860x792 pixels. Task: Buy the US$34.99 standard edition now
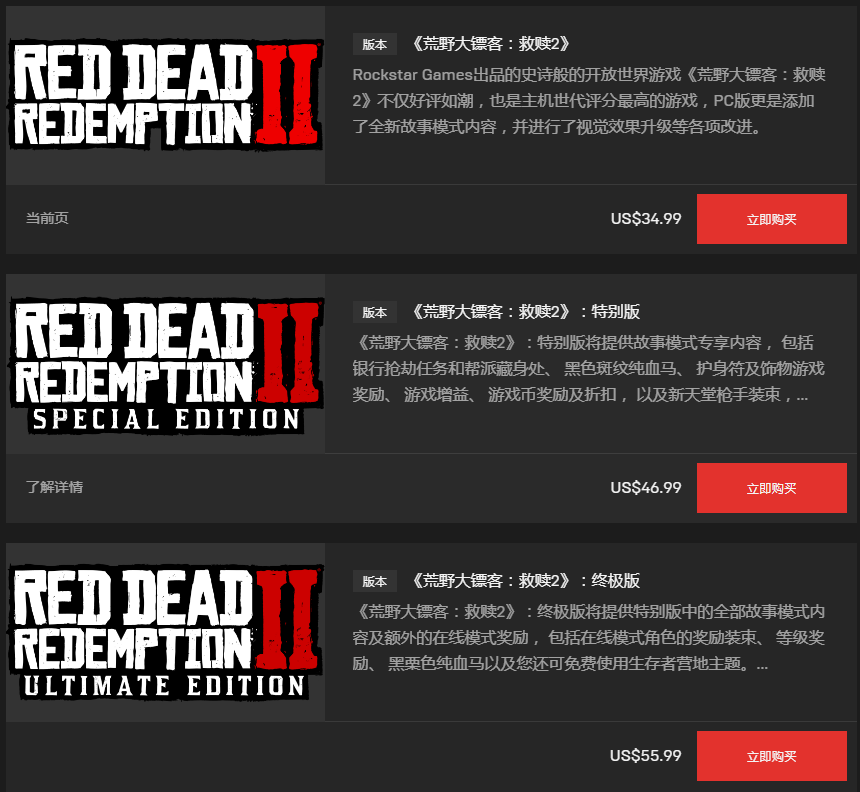772,219
